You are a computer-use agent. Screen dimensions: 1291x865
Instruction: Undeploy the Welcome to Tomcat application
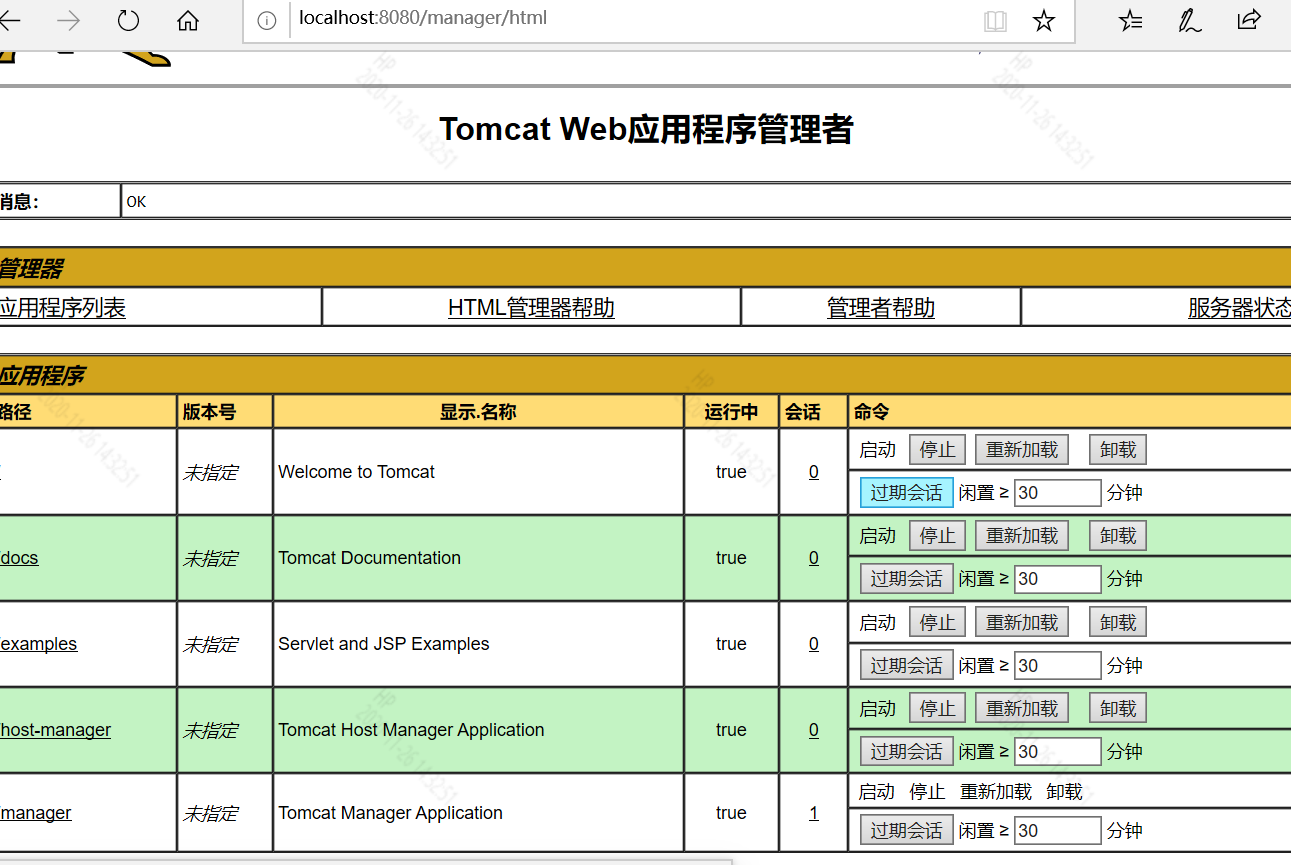1118,450
